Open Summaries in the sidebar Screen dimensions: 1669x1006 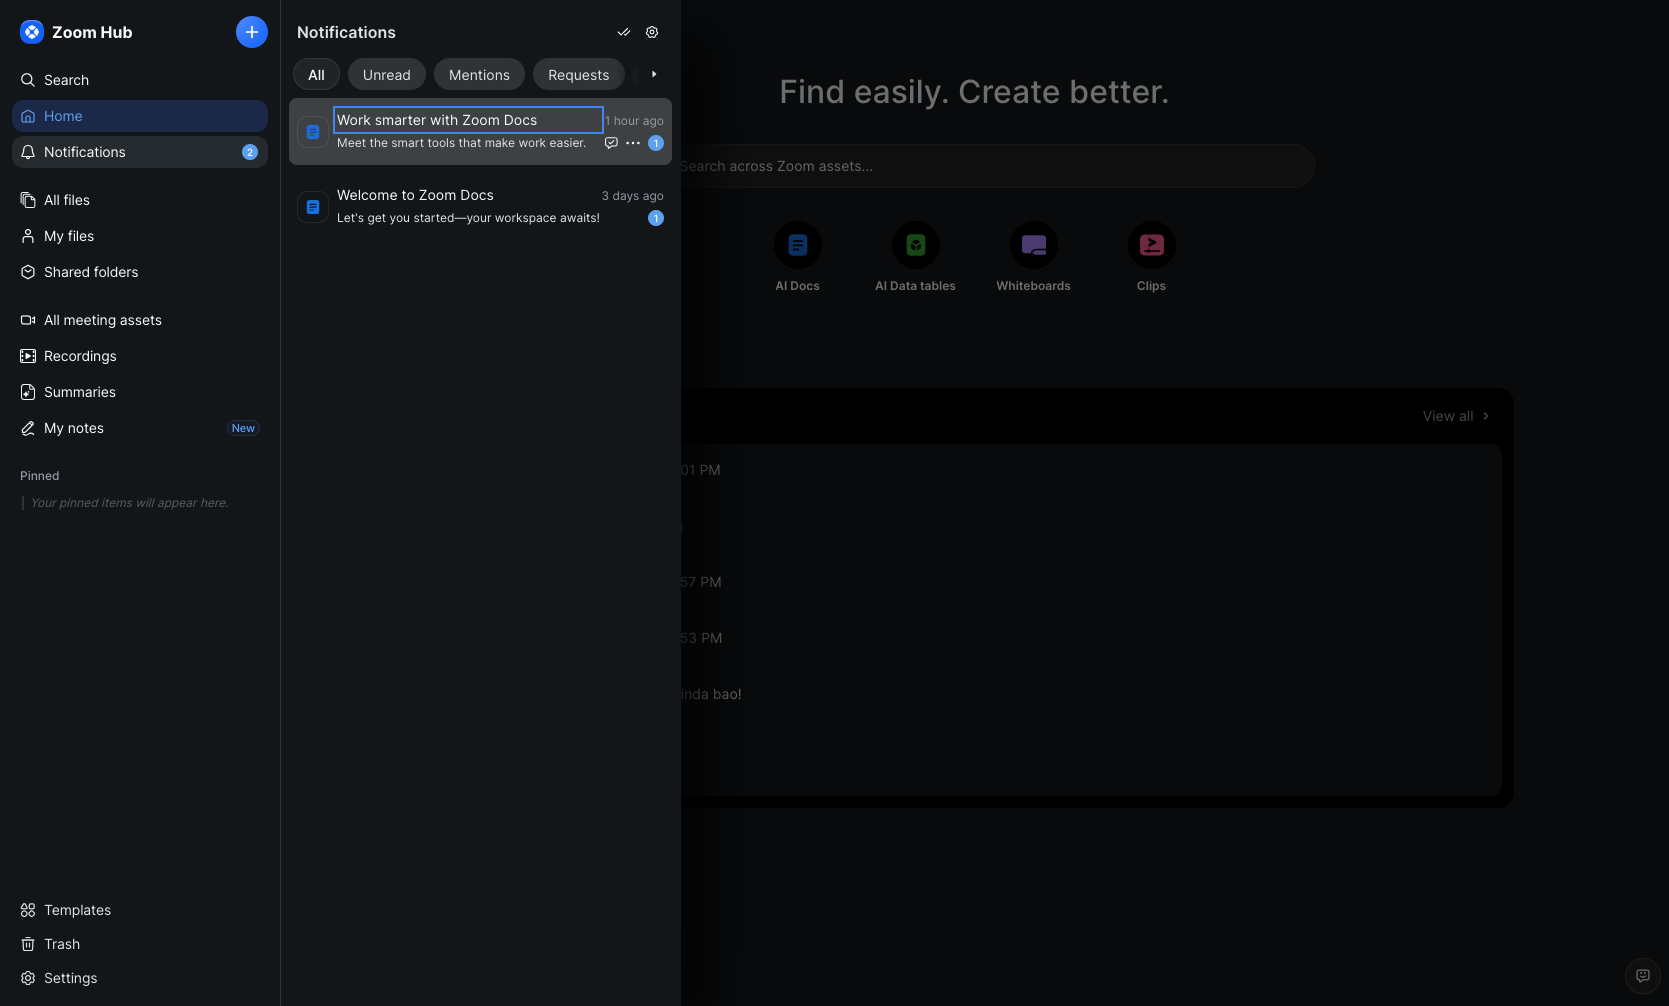(x=140, y=392)
